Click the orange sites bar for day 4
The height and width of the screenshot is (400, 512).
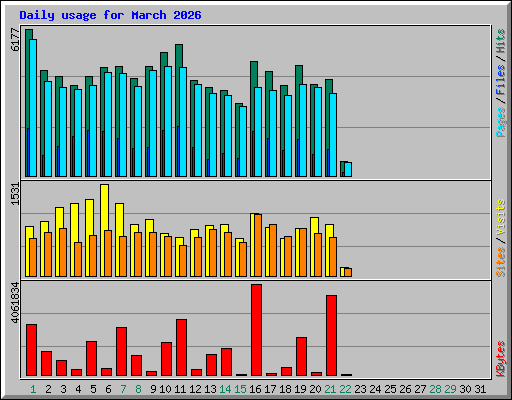pyautogui.click(x=78, y=259)
